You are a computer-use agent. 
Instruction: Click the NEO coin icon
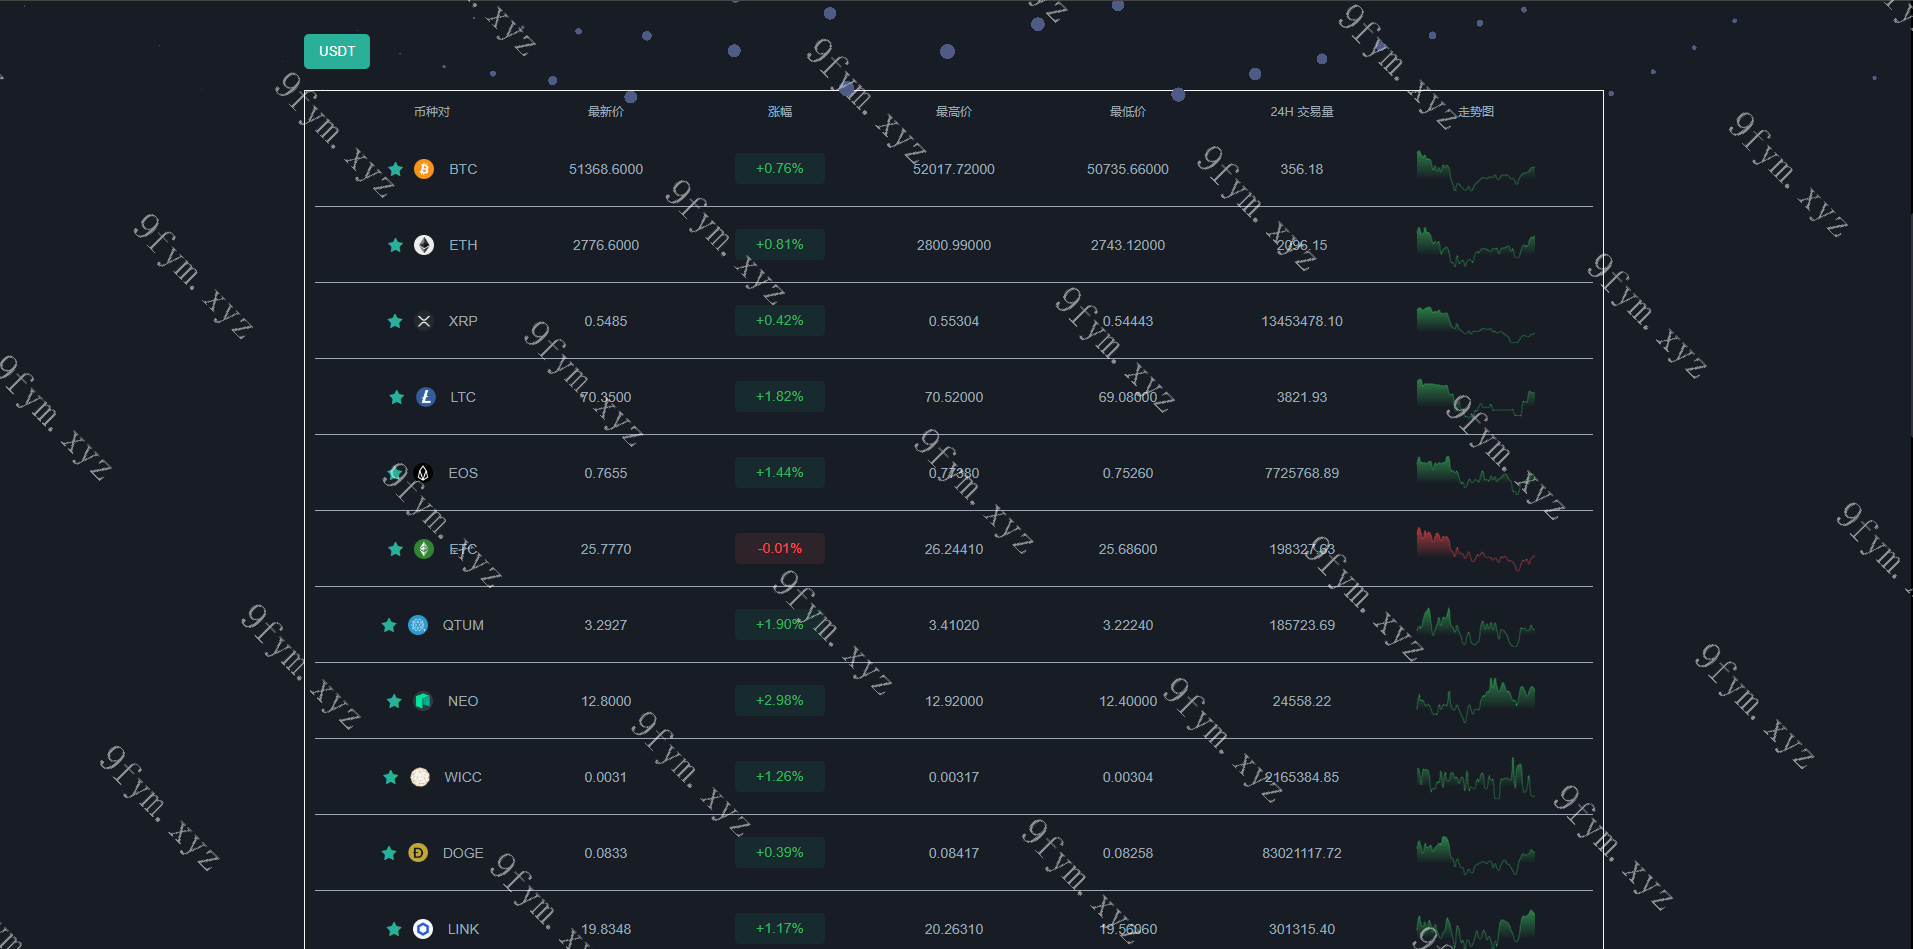tap(423, 701)
